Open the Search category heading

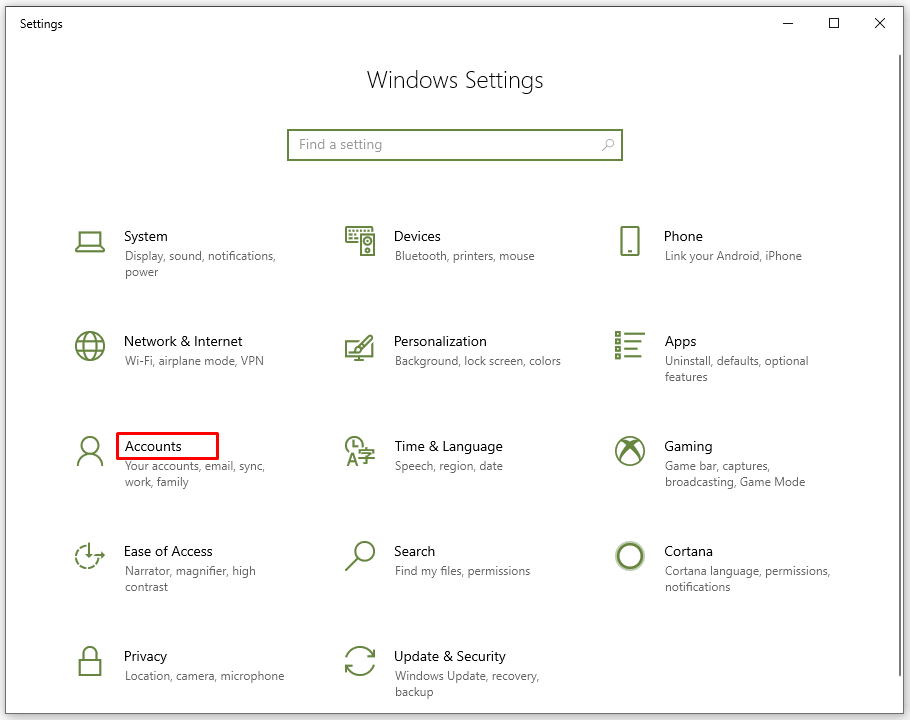[414, 551]
